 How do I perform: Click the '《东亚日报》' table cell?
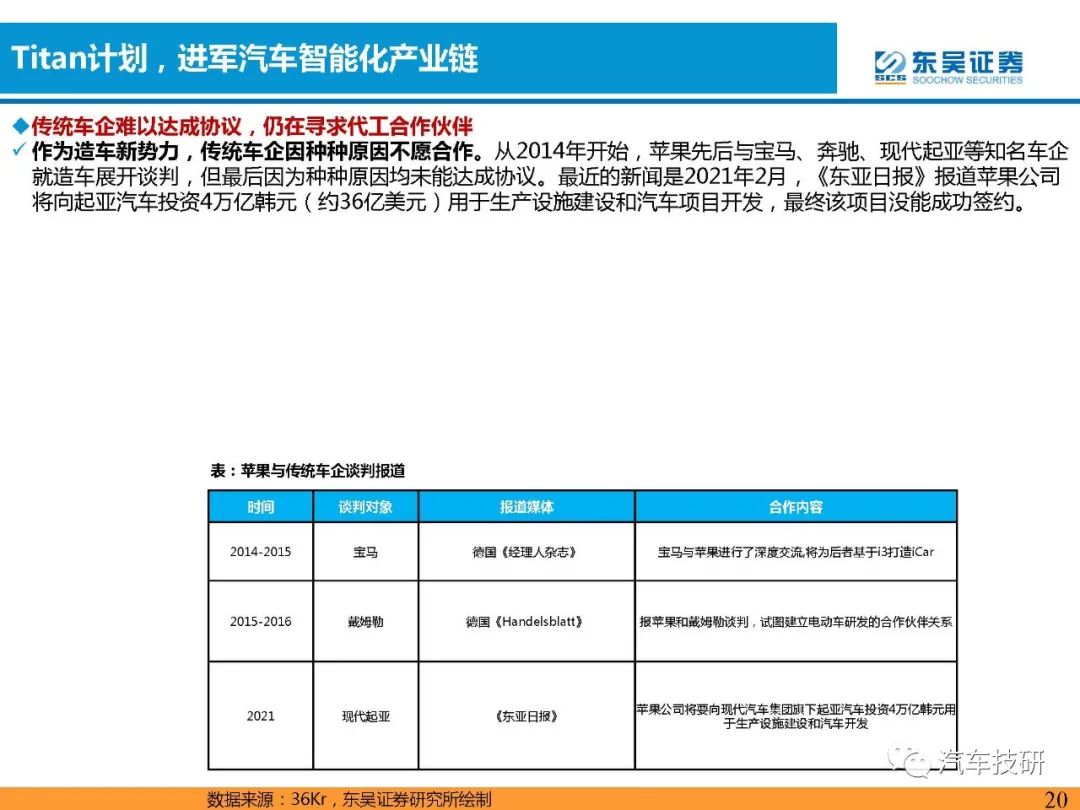click(526, 716)
